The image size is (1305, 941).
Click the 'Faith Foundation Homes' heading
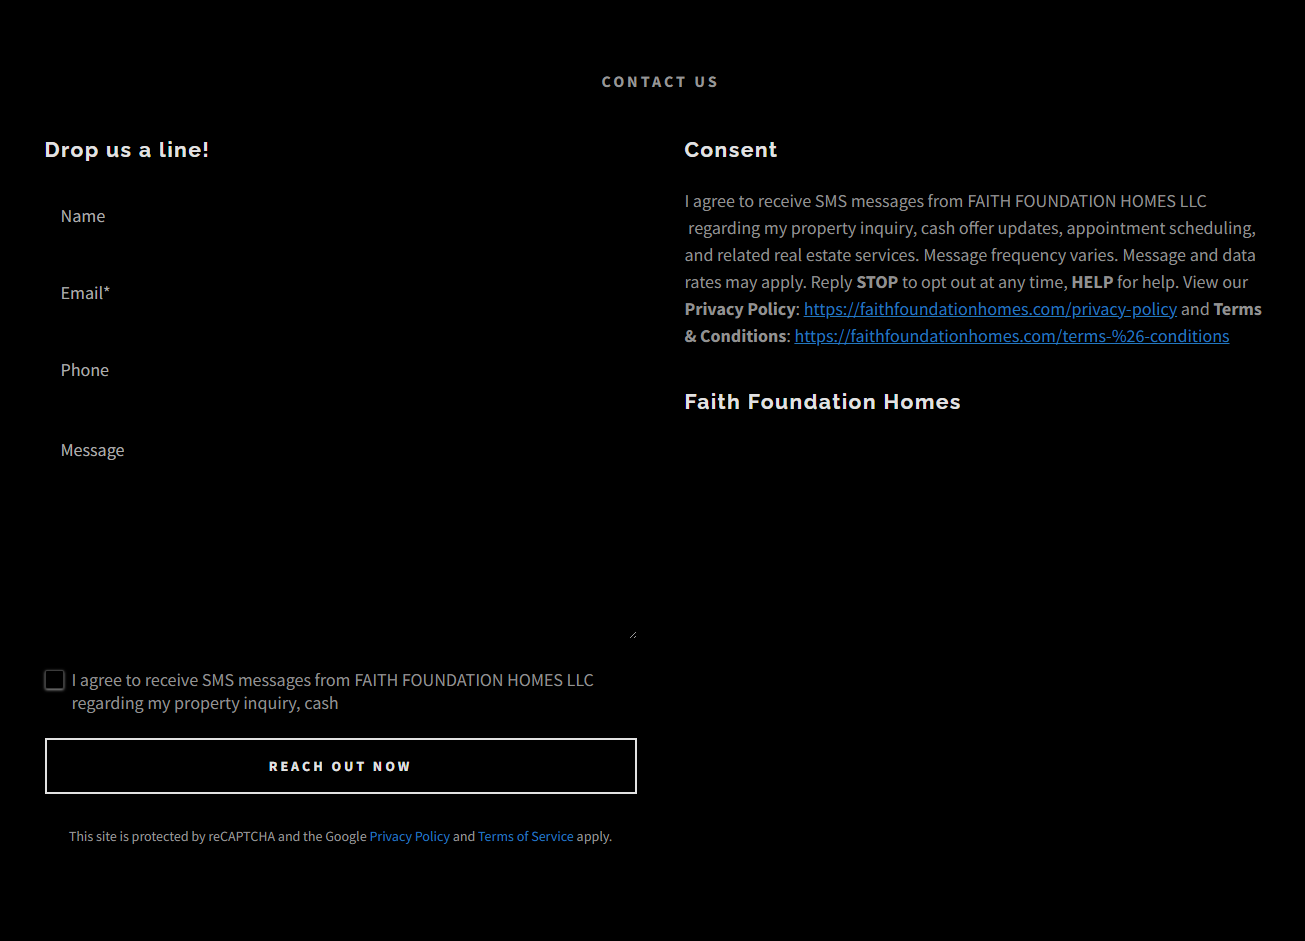pyautogui.click(x=823, y=402)
